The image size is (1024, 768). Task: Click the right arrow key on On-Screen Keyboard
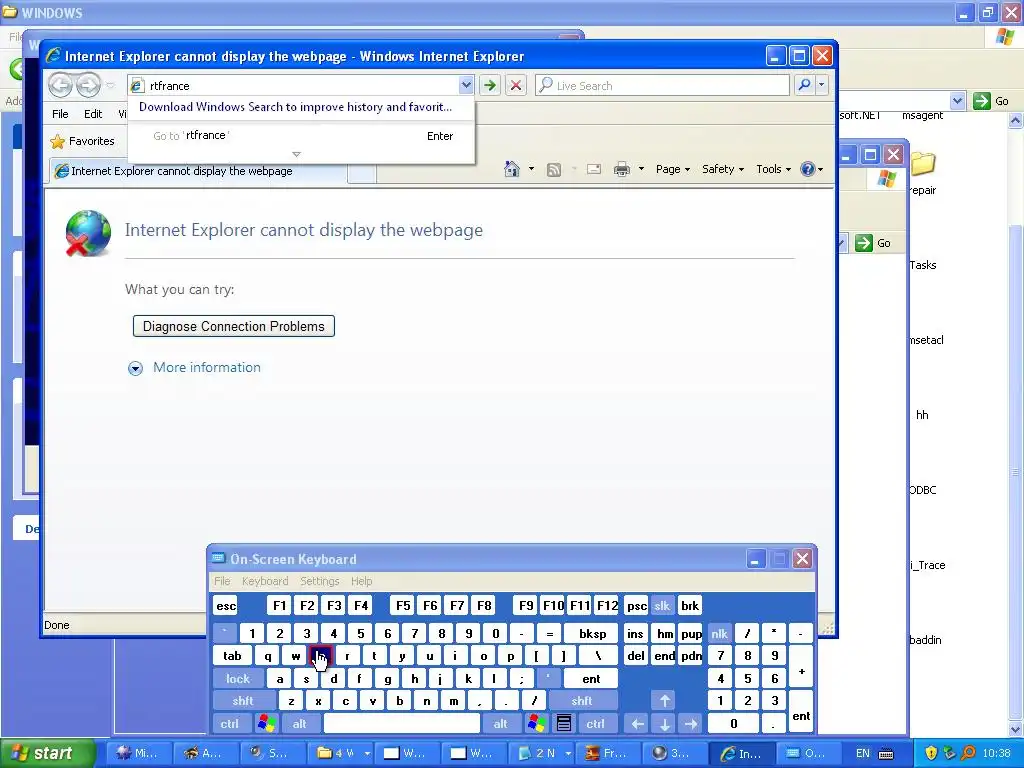691,724
